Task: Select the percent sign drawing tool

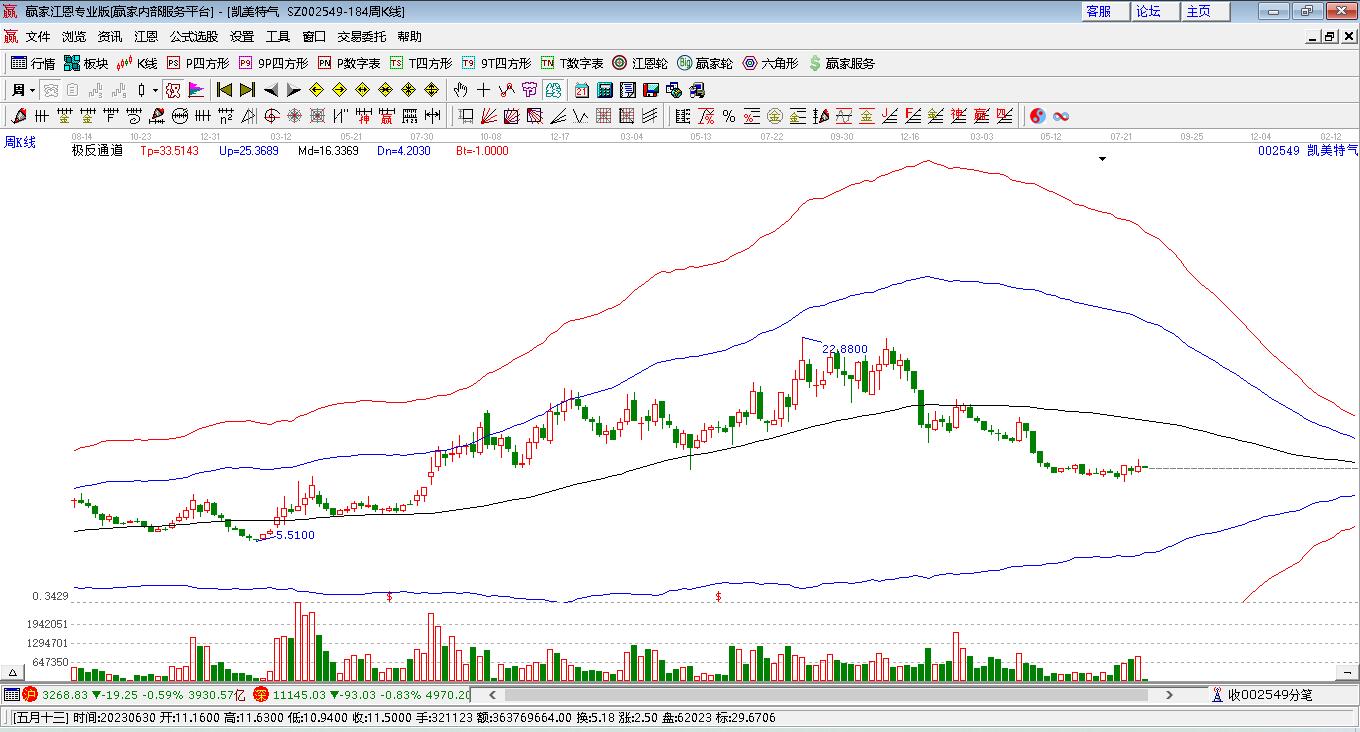Action: pos(729,116)
